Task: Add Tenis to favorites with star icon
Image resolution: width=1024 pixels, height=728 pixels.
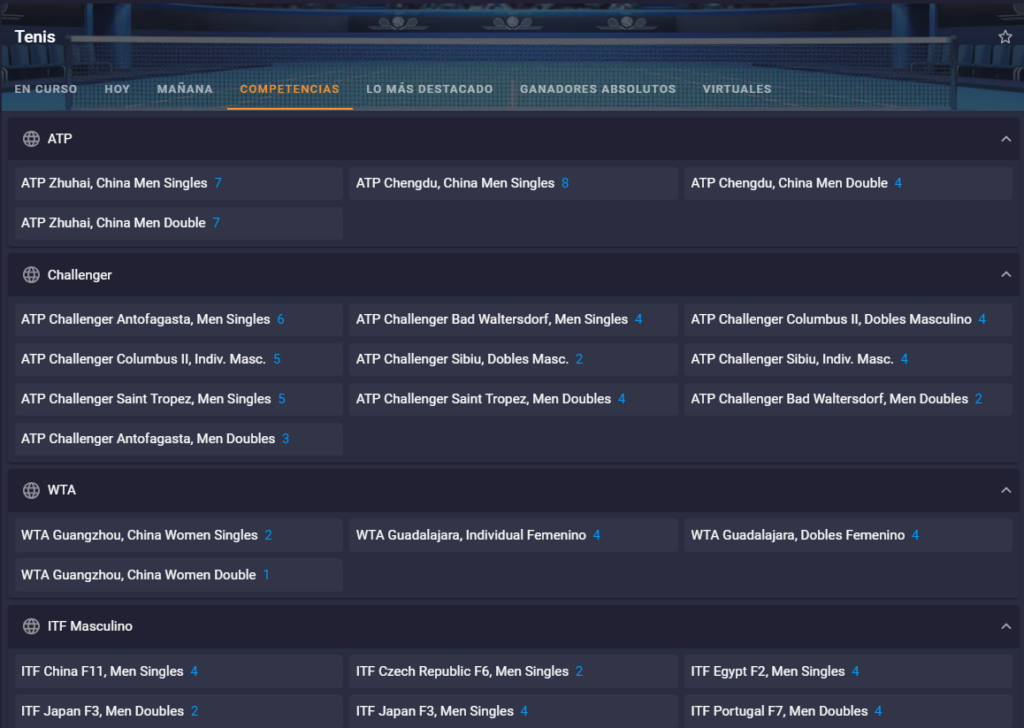Action: tap(1005, 37)
